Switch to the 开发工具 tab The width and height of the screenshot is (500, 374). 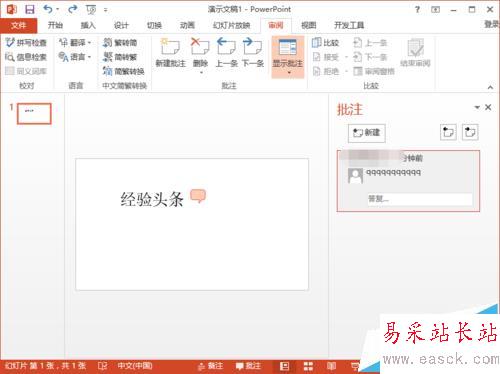coord(349,25)
